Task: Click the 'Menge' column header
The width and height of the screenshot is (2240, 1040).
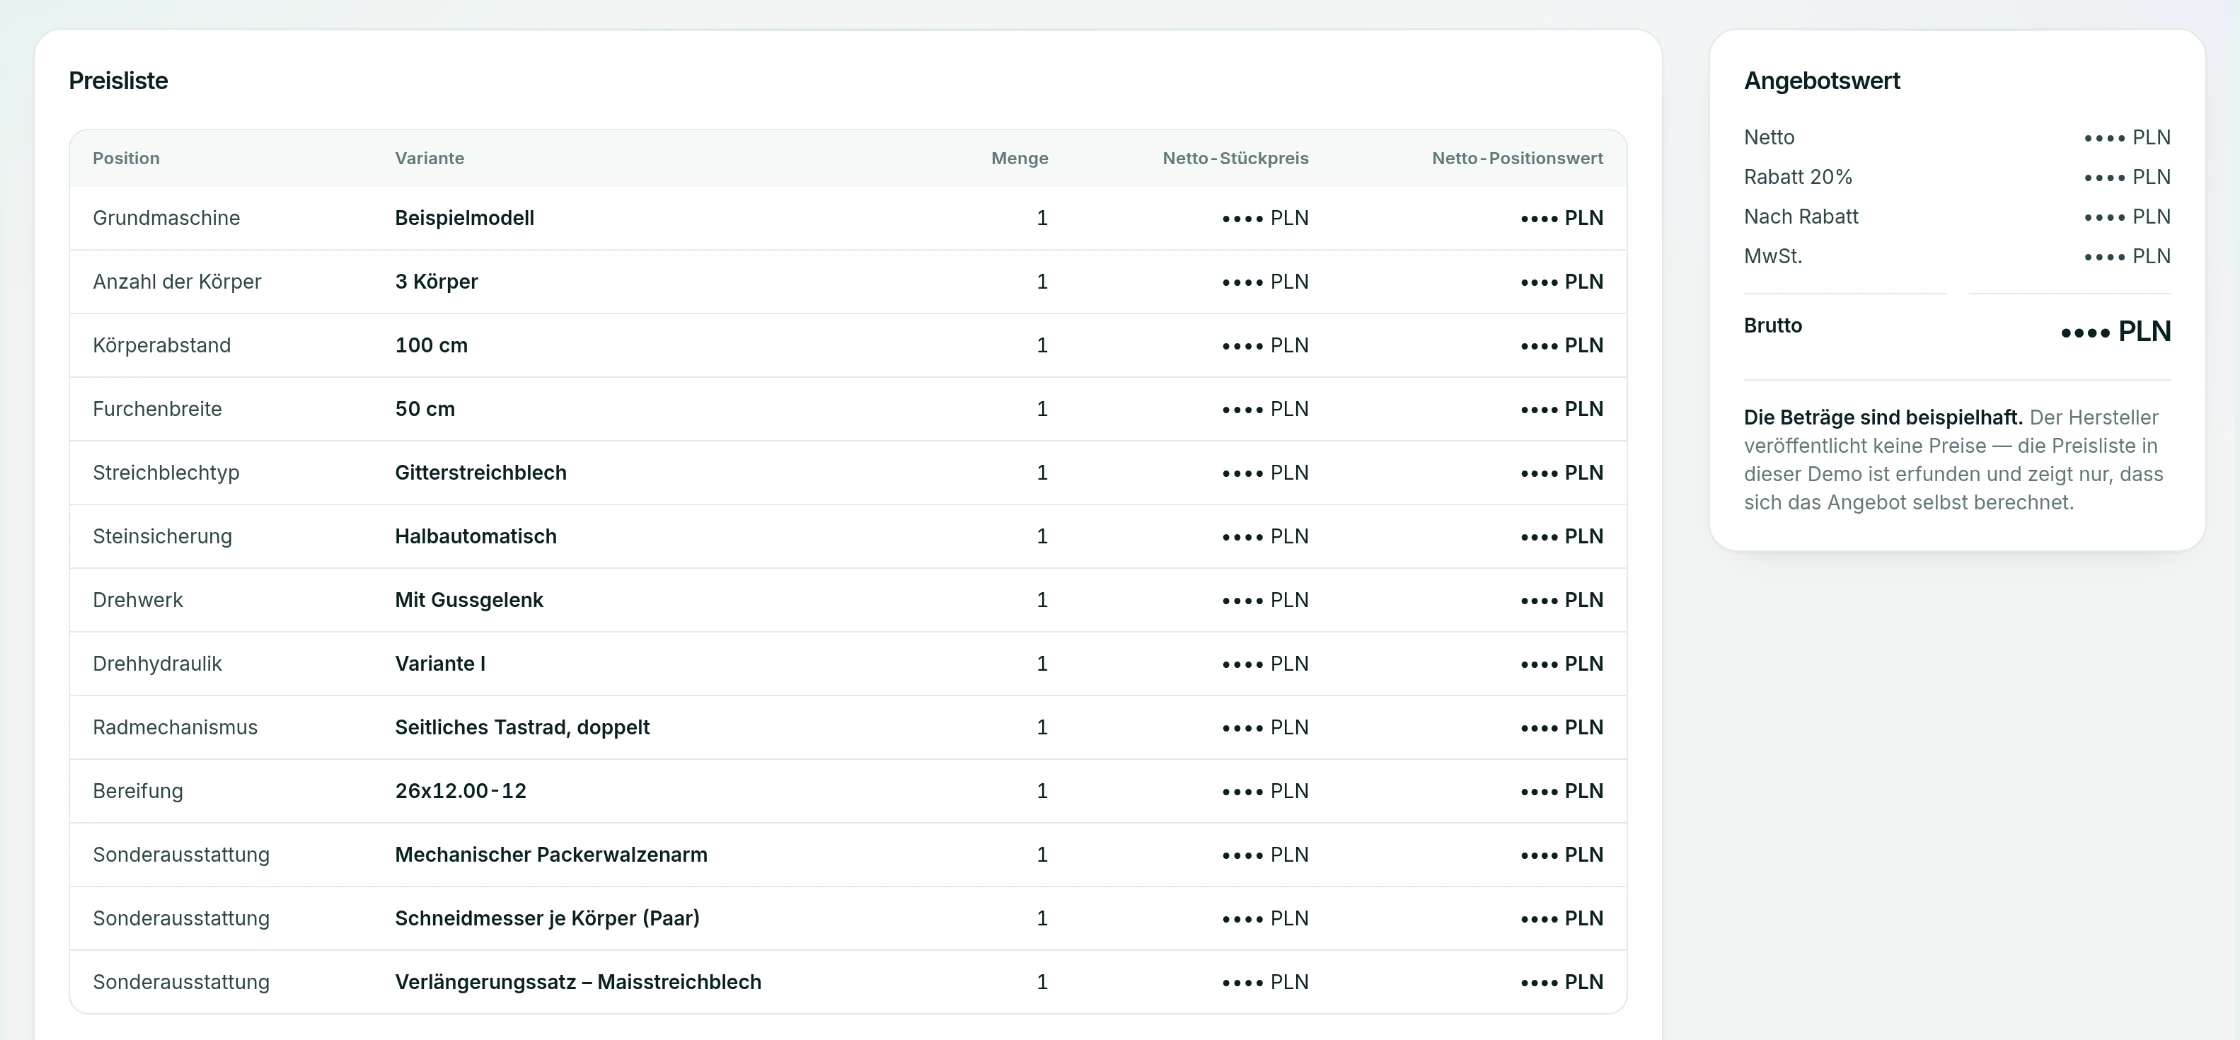Action: [1019, 158]
